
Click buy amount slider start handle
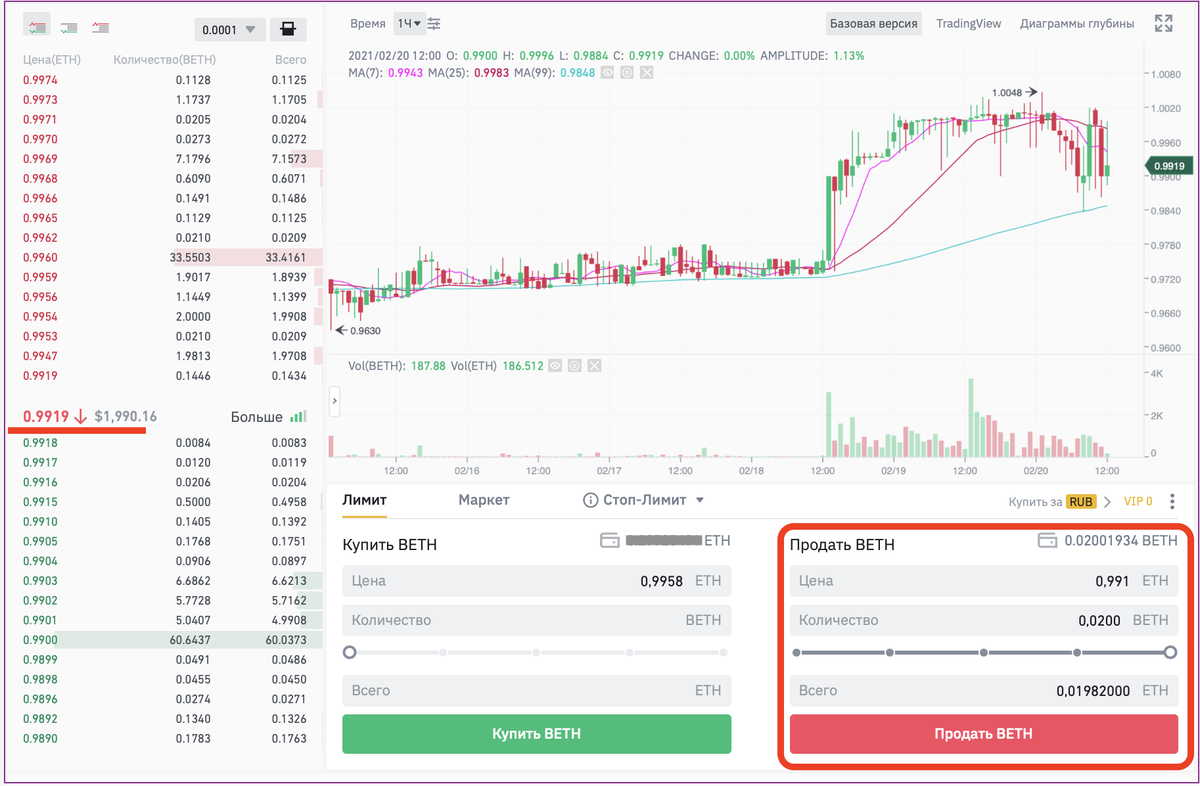pyautogui.click(x=349, y=653)
